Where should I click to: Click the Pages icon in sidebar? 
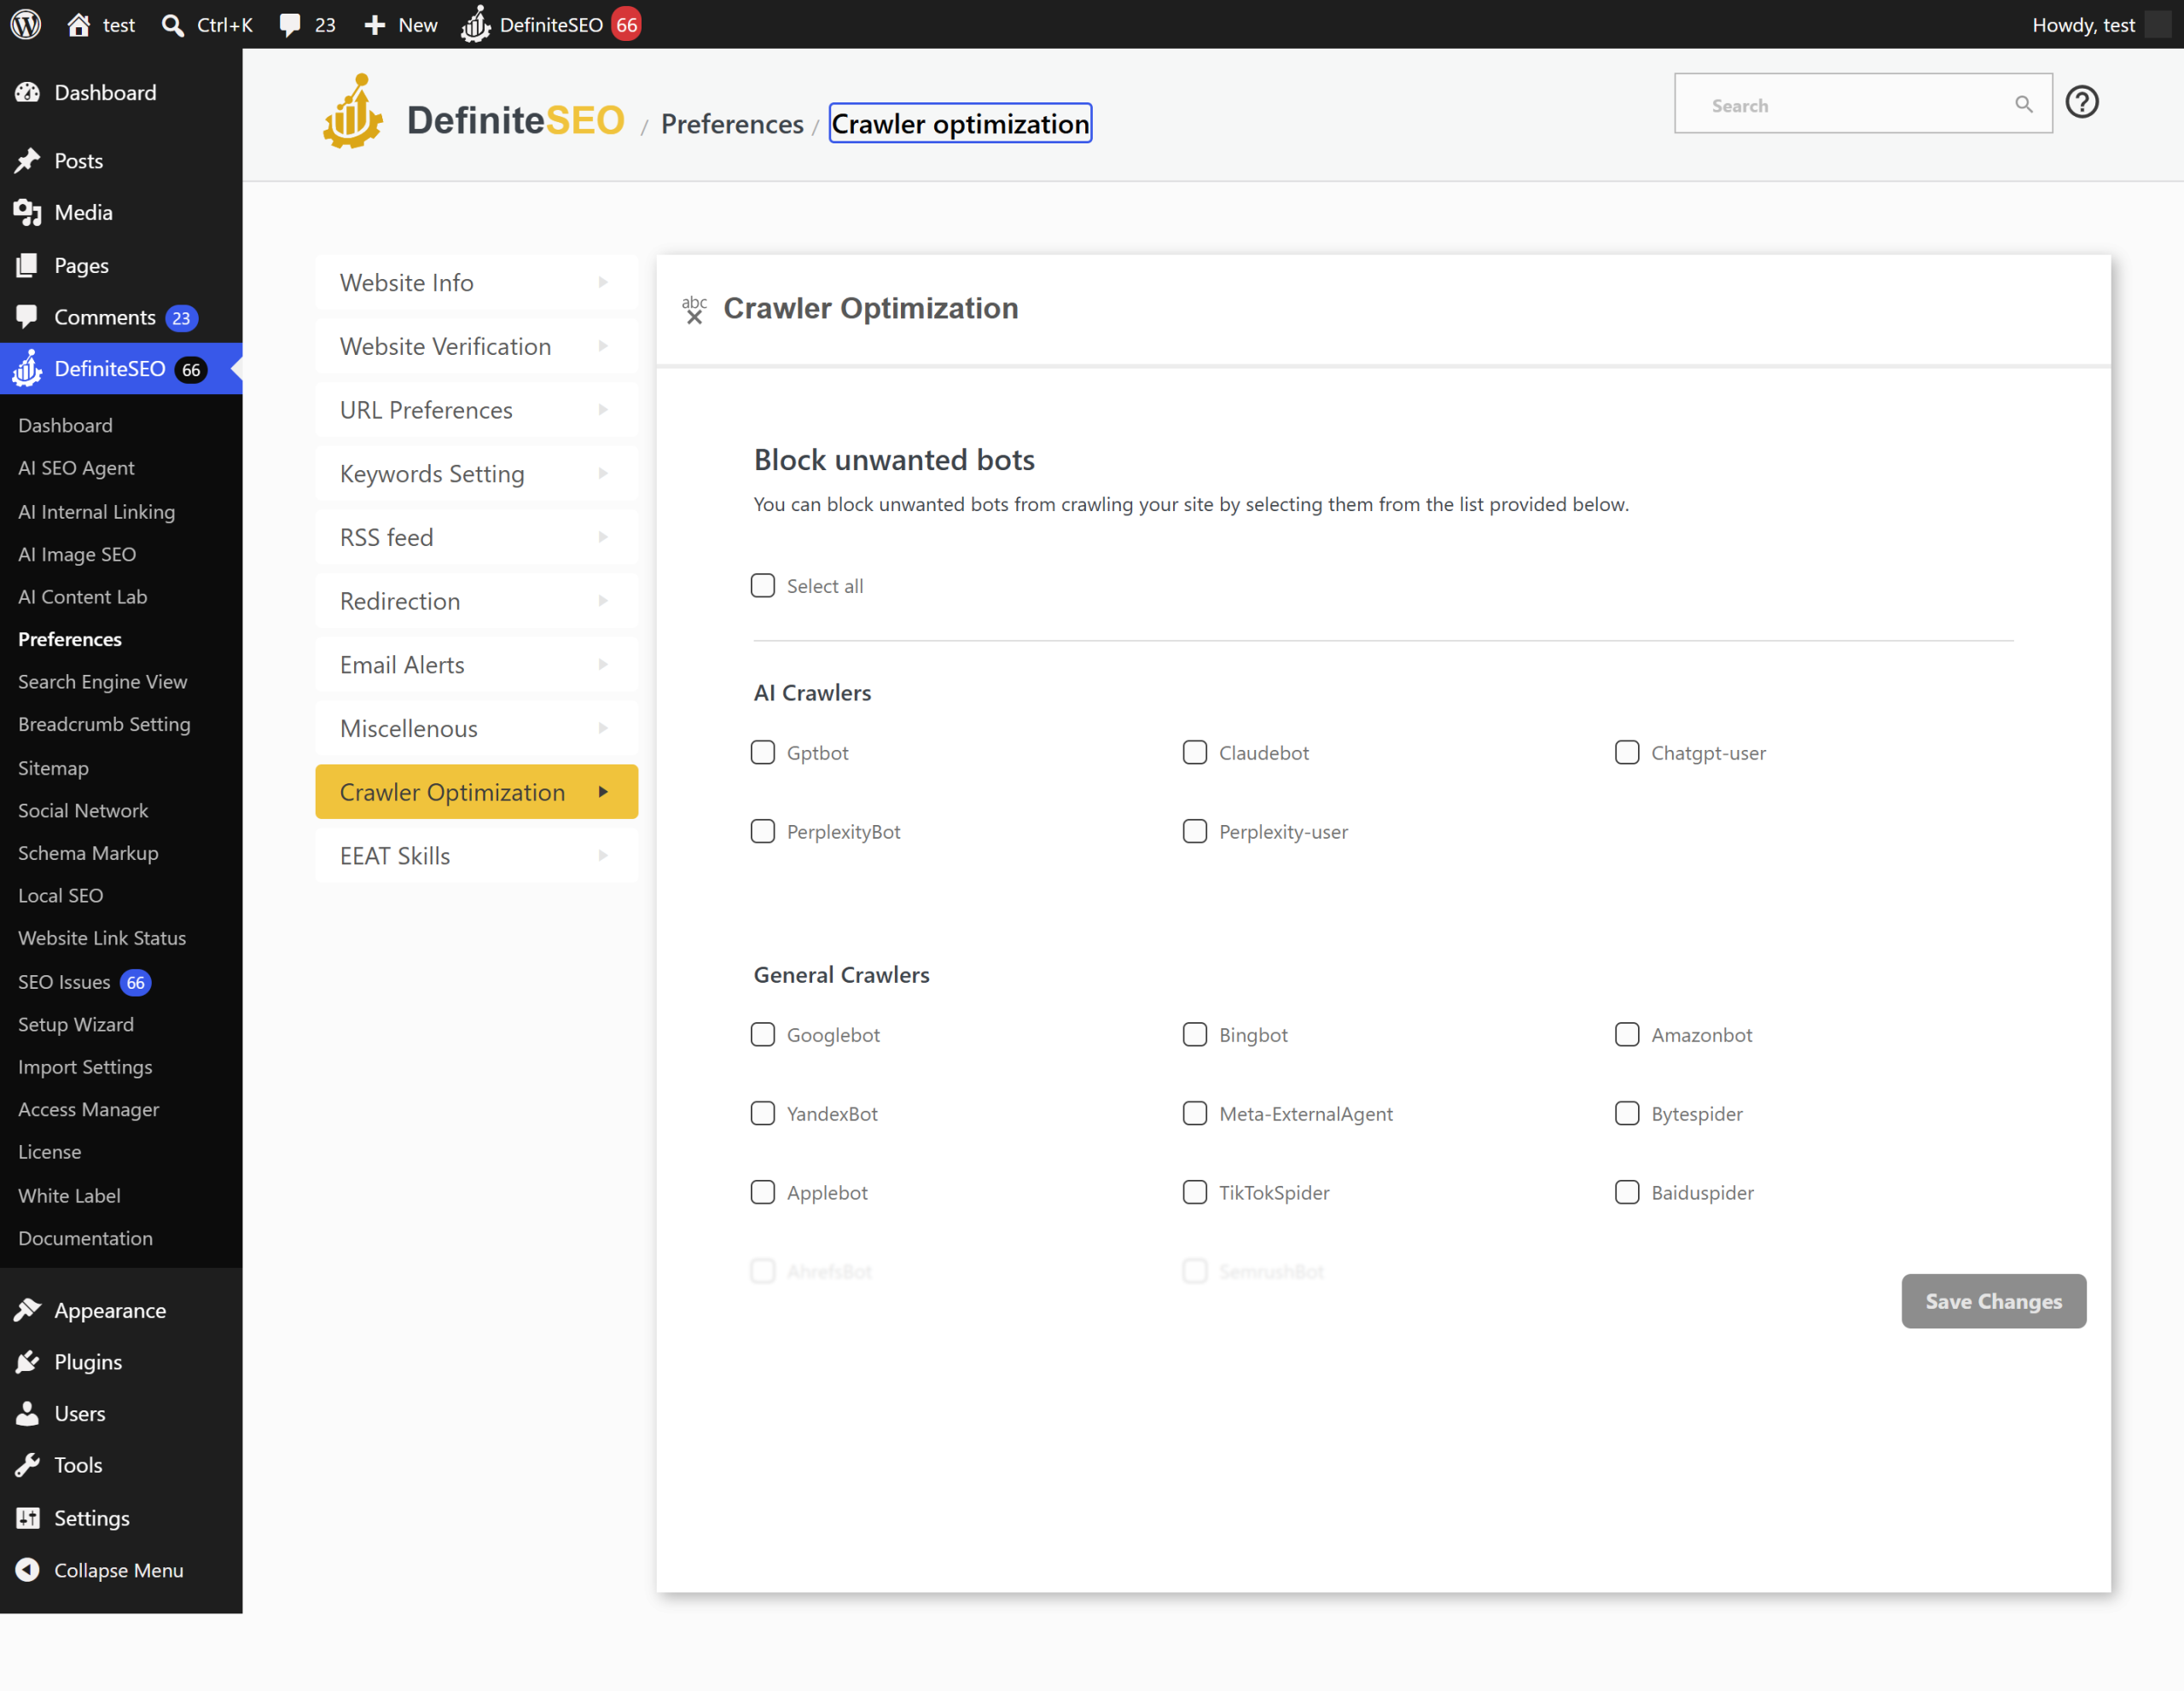pos(28,265)
